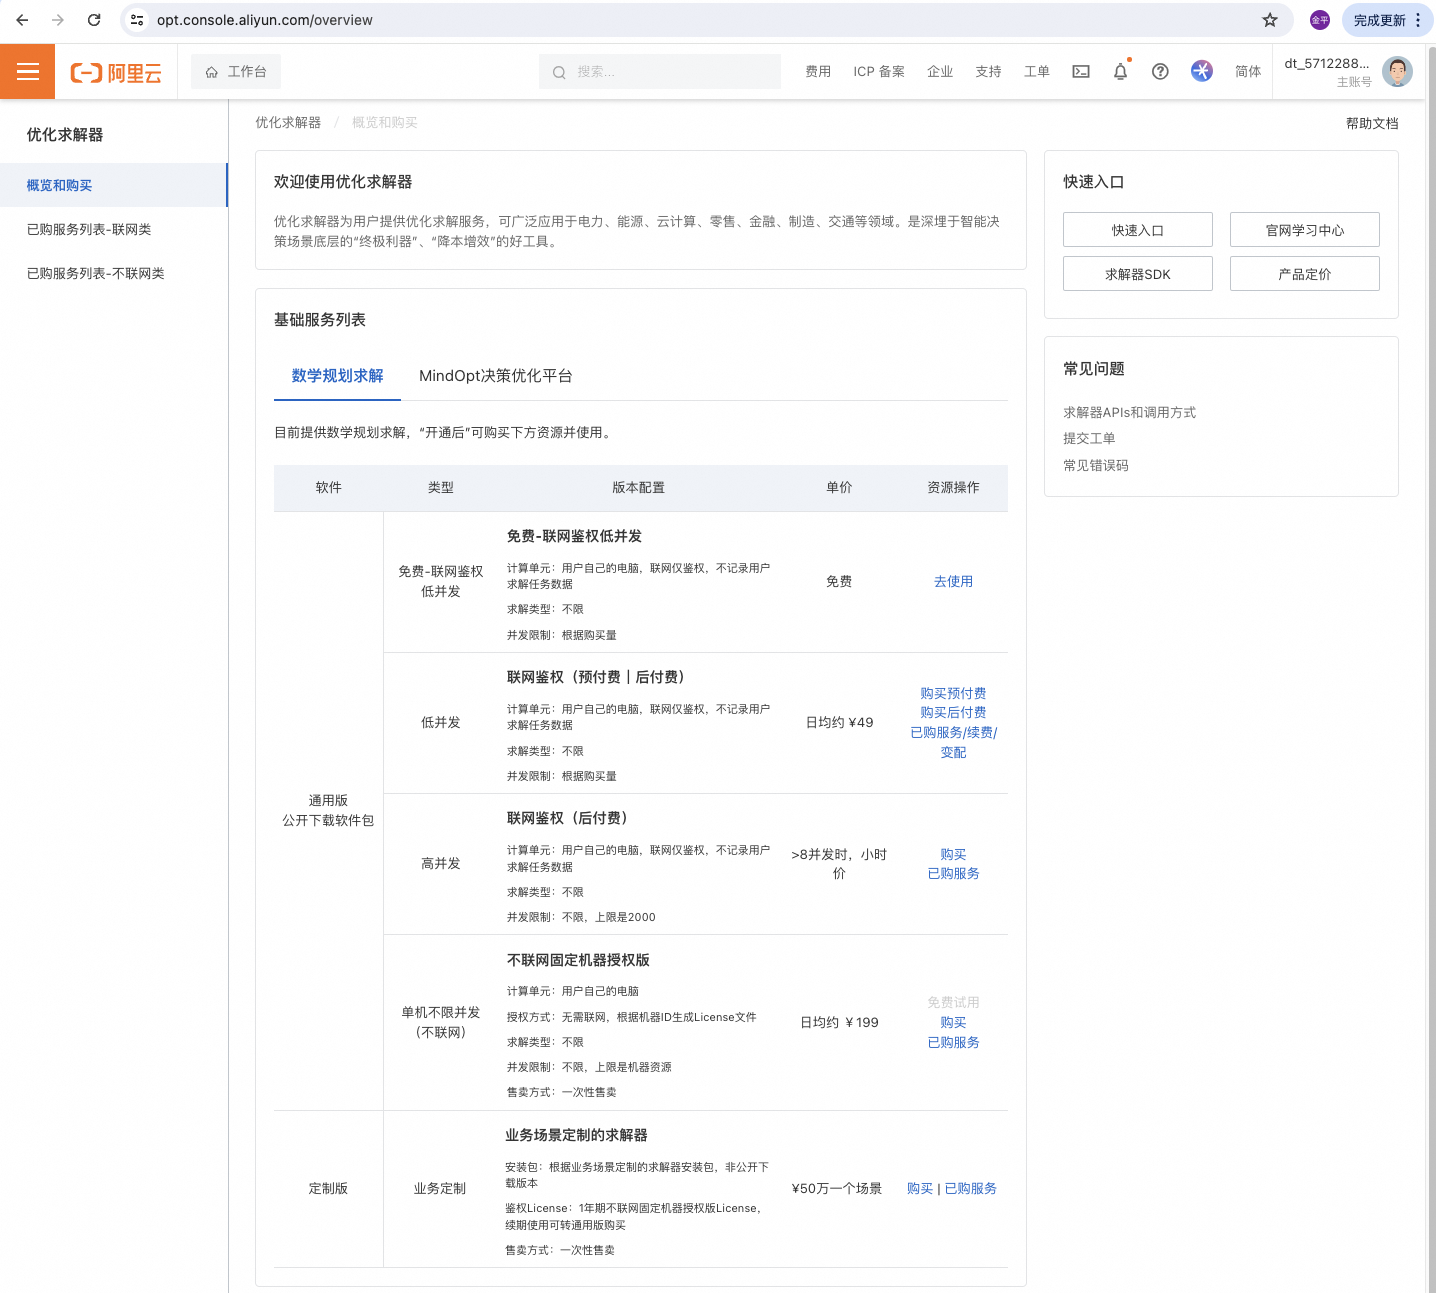Open 工单 menu in top bar
This screenshot has width=1436, height=1293.
1037,72
